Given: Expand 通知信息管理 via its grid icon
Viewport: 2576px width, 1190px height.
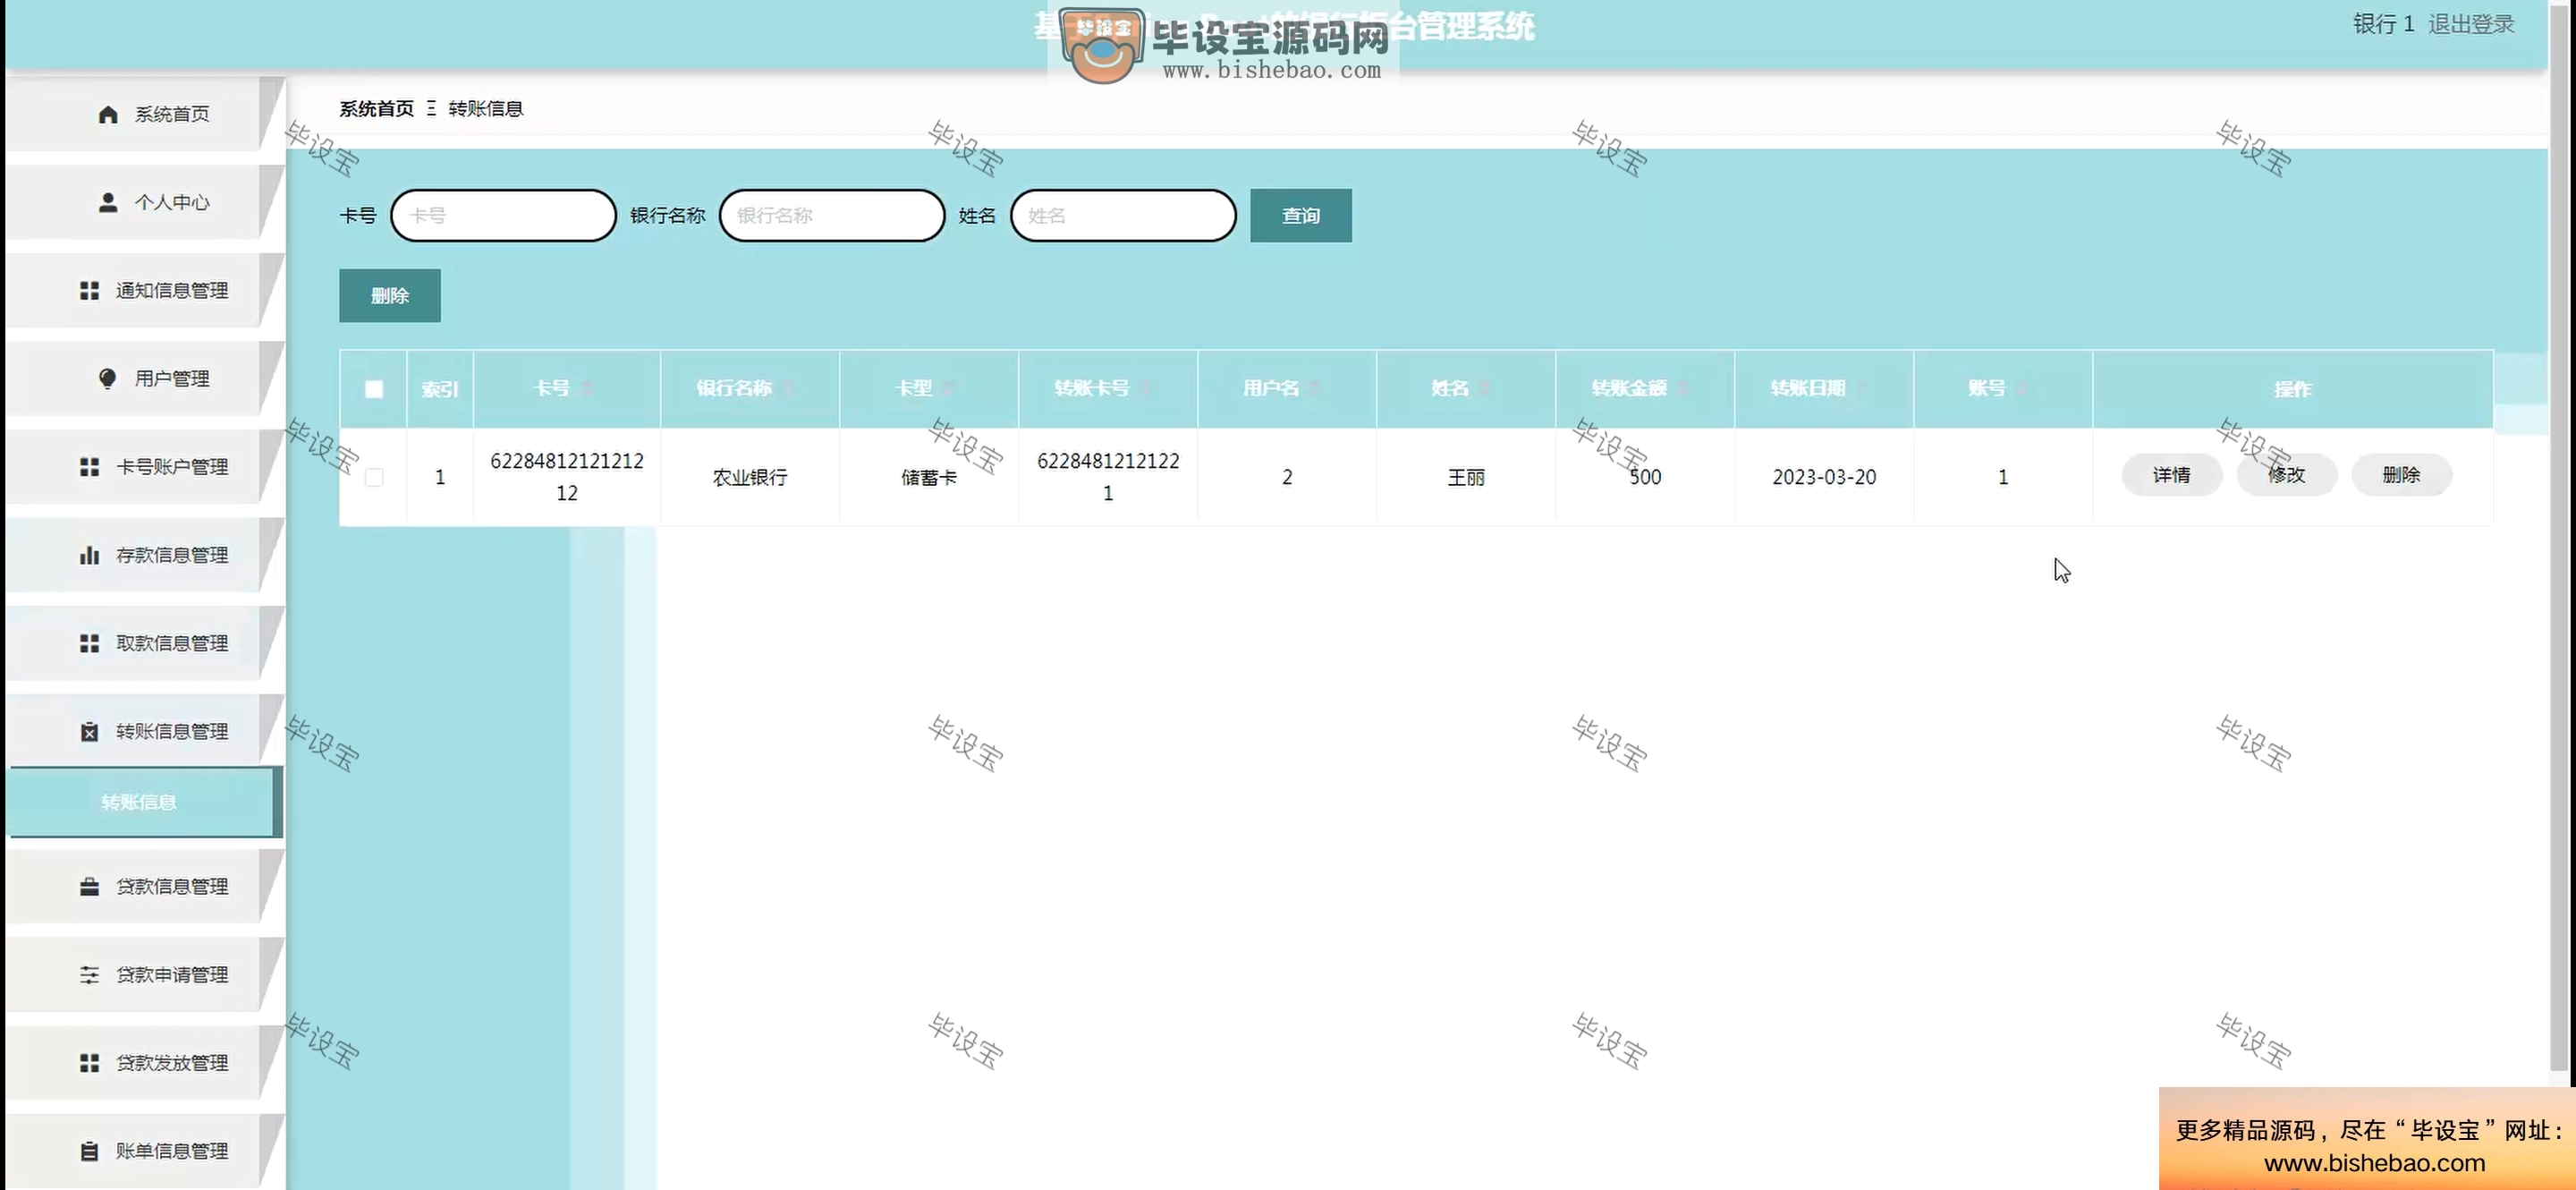Looking at the screenshot, I should (89, 290).
